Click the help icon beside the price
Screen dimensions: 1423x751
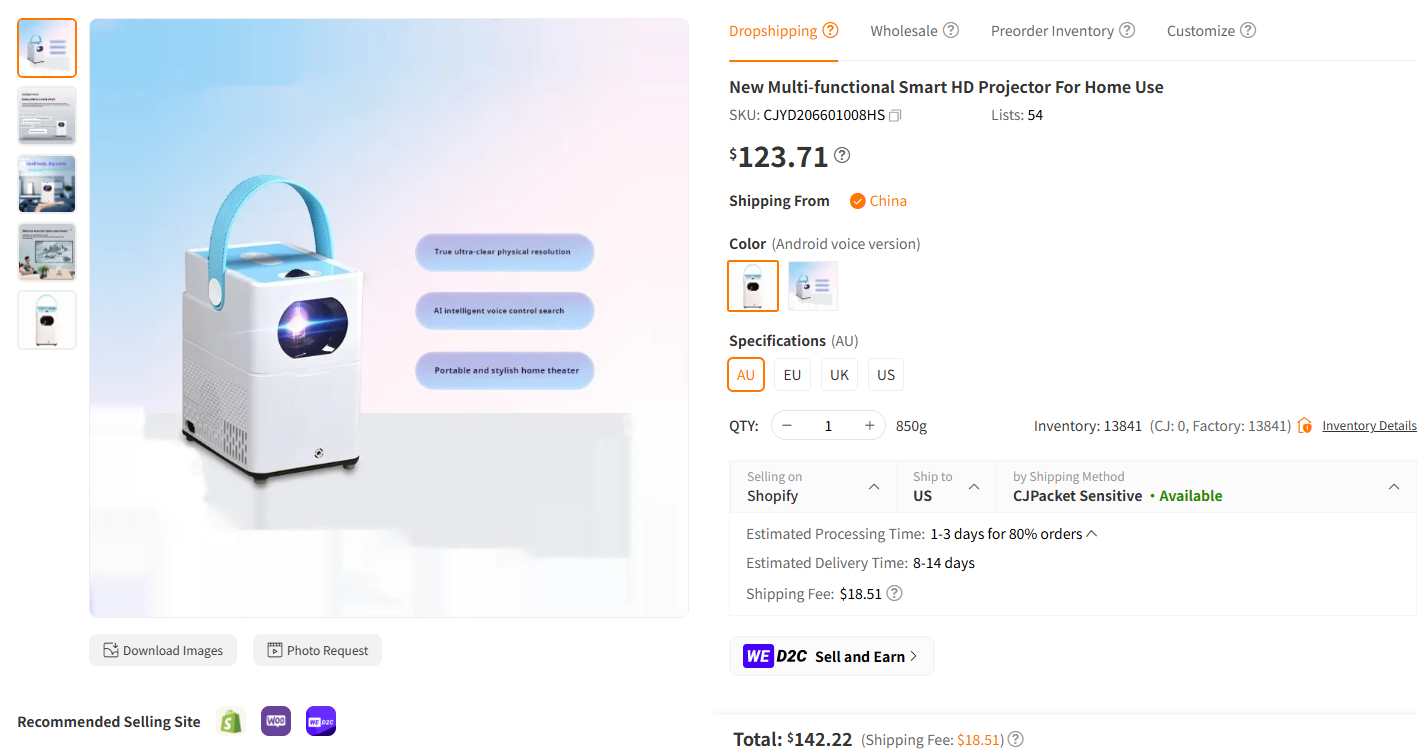pyautogui.click(x=842, y=155)
